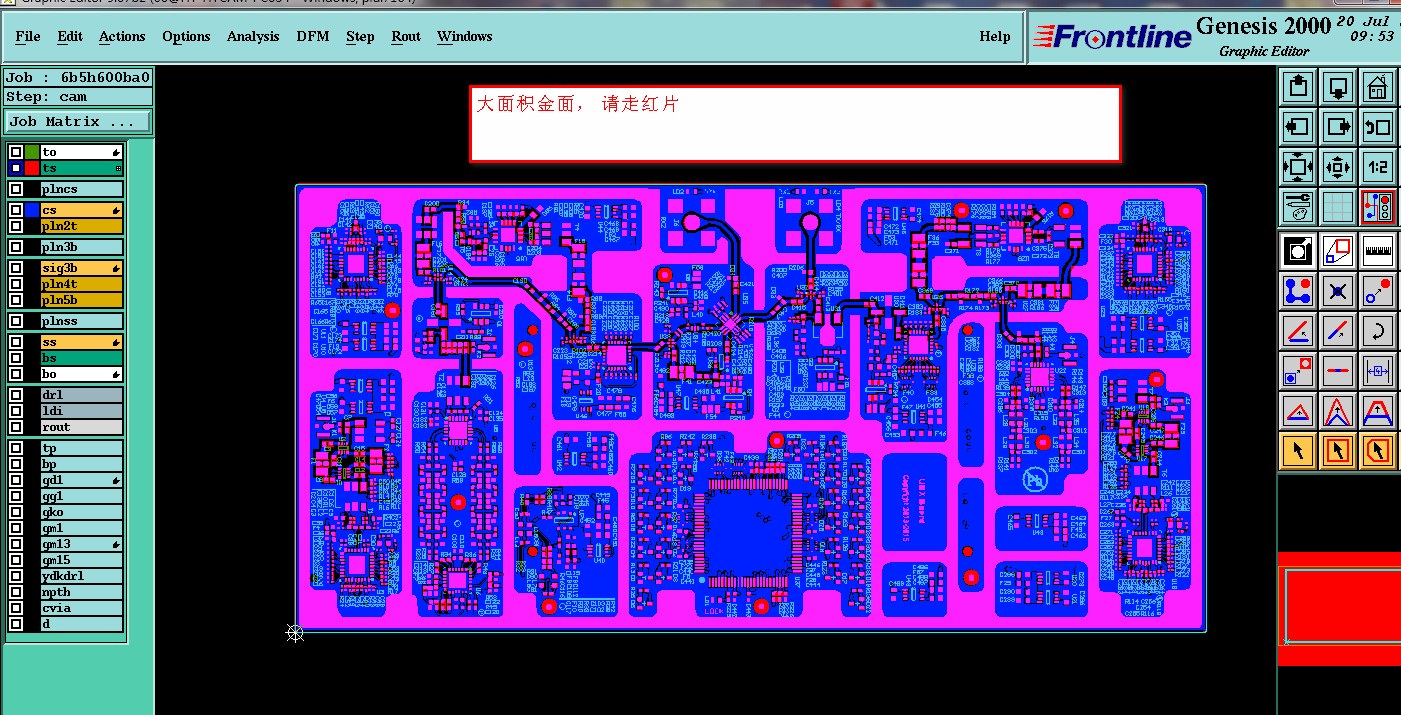Toggle the grid display icon
The width and height of the screenshot is (1401, 715).
point(1338,207)
